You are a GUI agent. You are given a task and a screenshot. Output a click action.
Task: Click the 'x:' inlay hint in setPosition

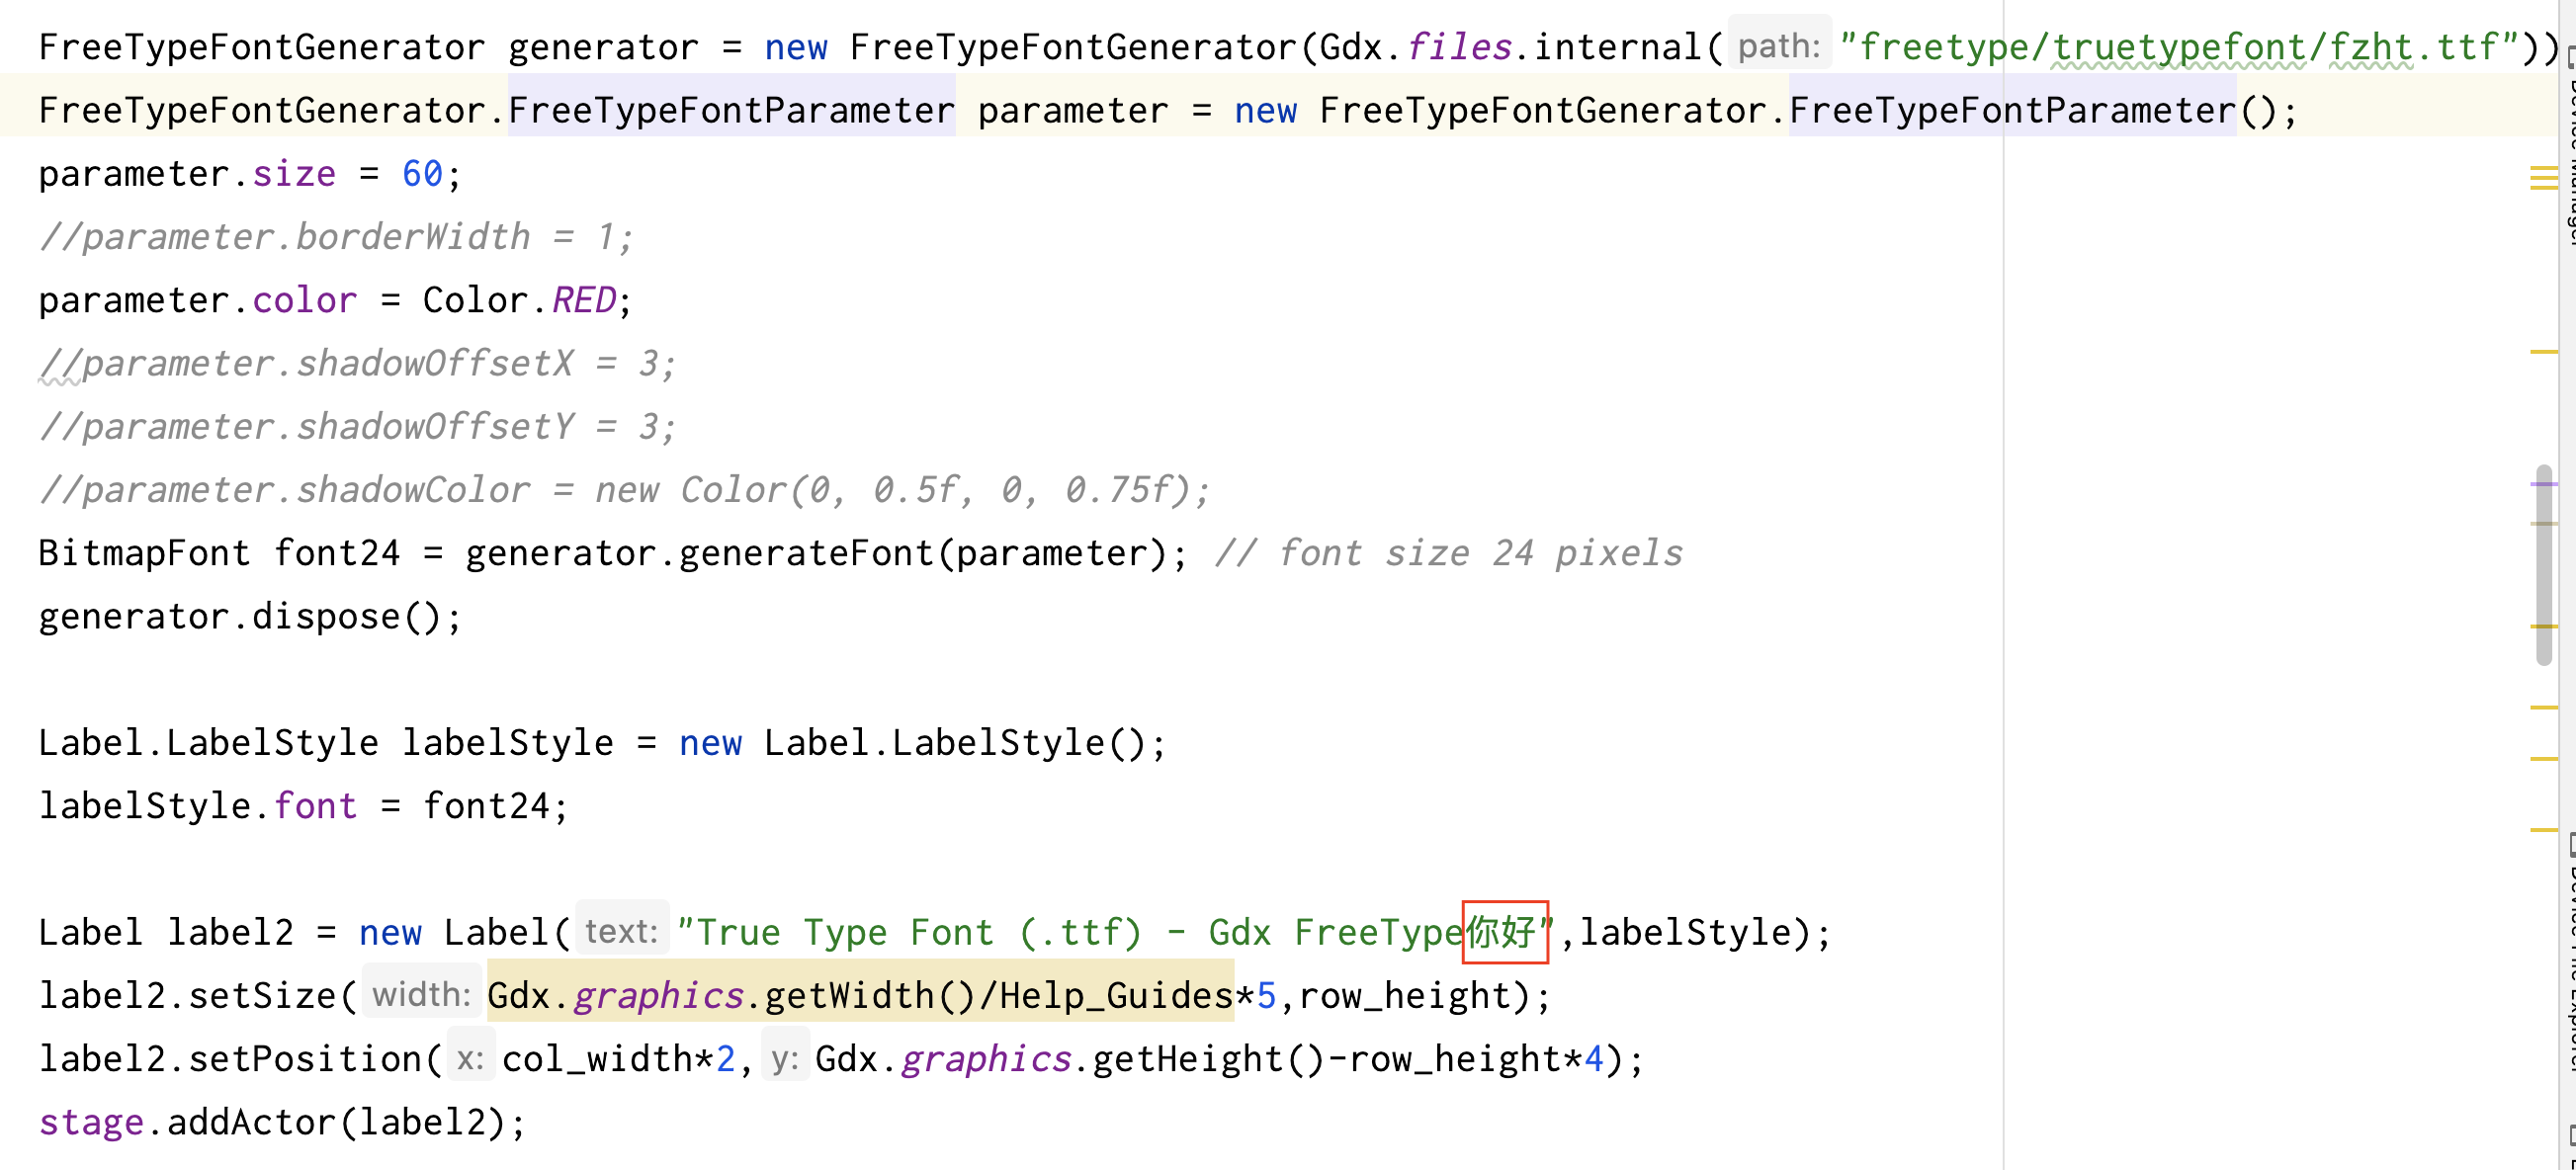coord(470,1058)
